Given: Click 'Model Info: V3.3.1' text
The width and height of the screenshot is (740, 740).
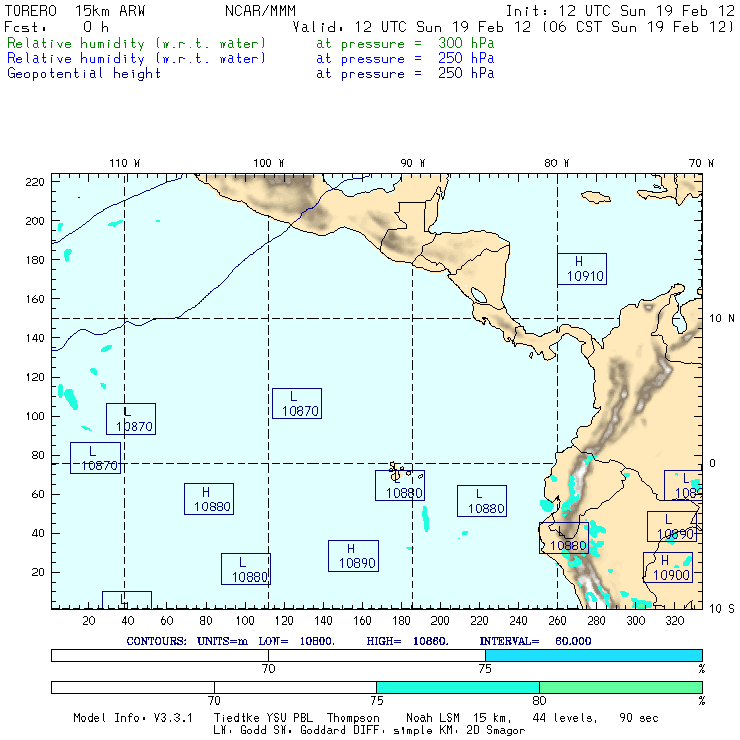Looking at the screenshot, I should (x=133, y=718).
